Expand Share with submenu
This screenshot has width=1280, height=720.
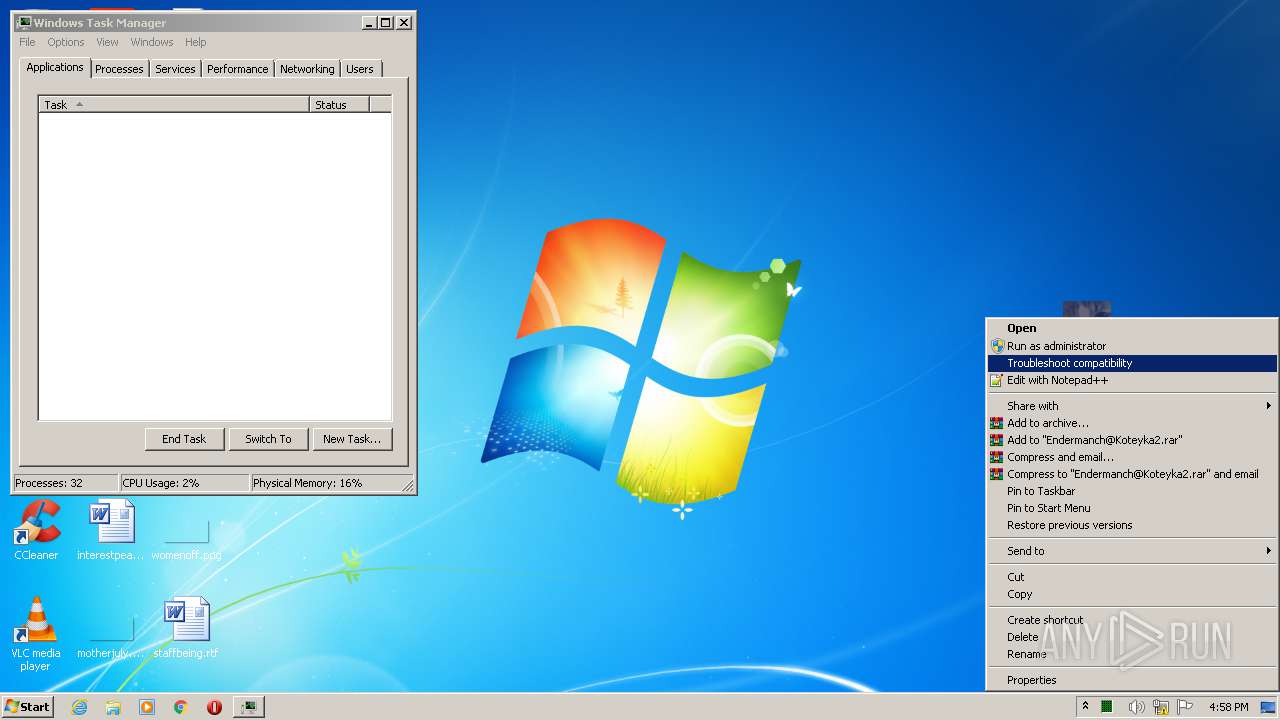tap(1132, 406)
